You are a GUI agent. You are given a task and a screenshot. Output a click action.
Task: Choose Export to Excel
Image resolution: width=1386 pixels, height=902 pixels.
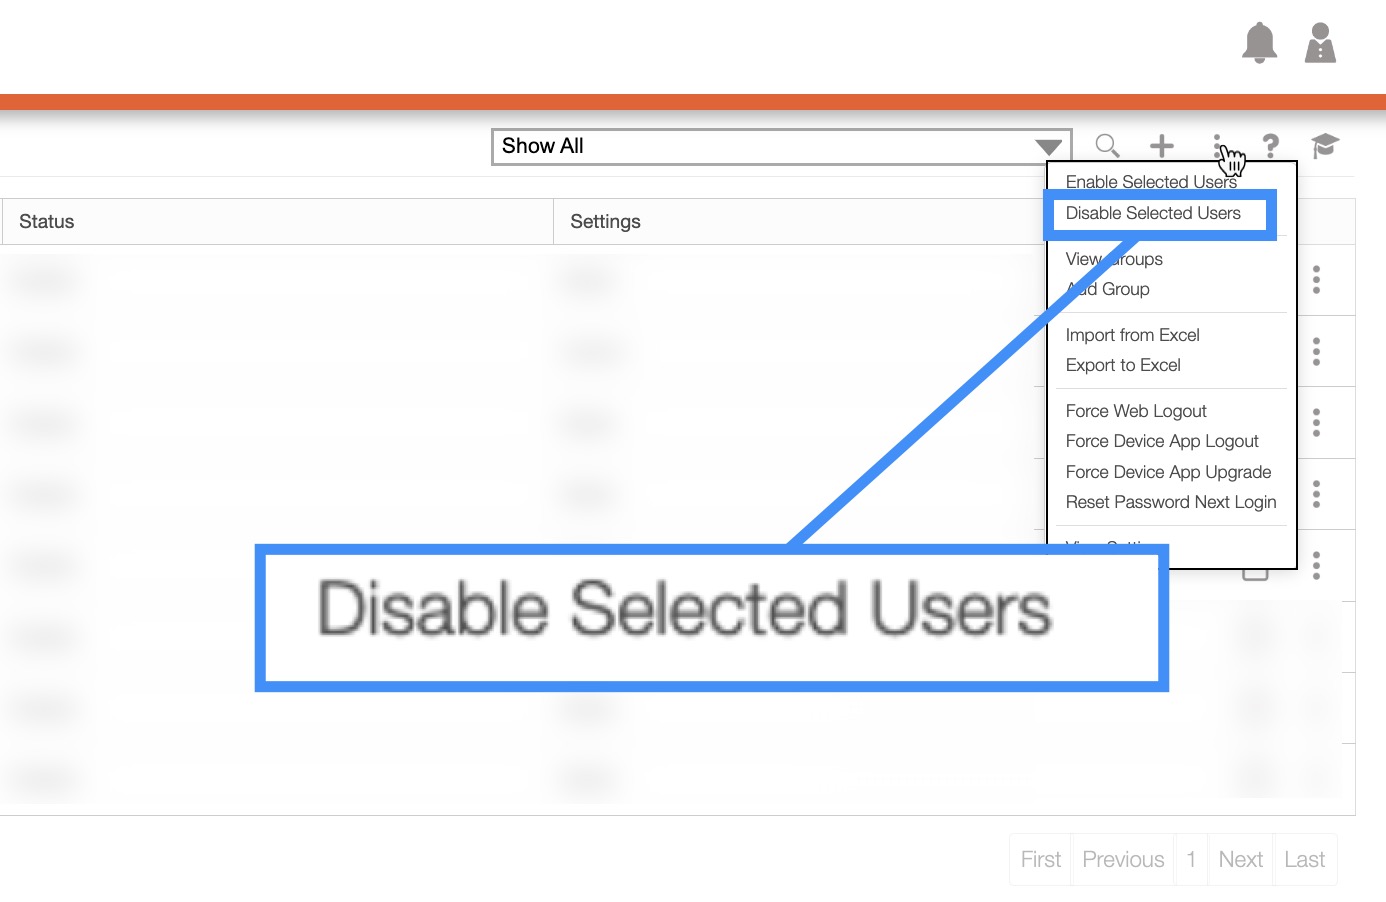(x=1123, y=365)
